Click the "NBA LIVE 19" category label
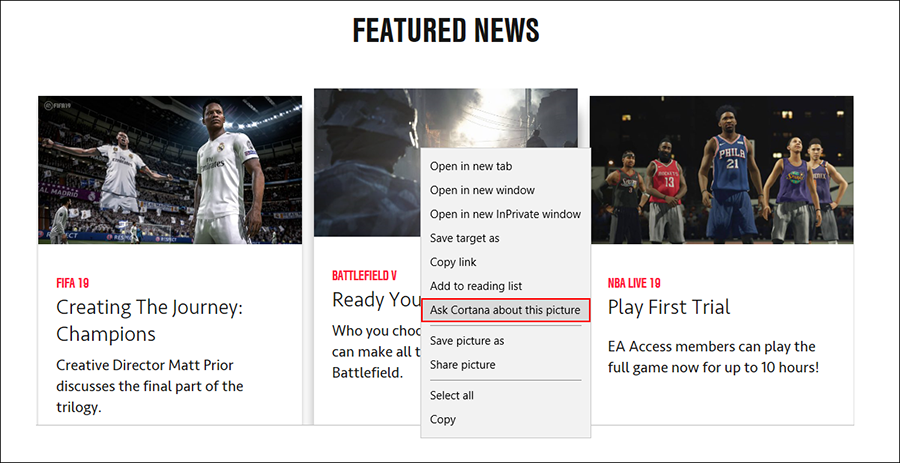 click(x=634, y=283)
